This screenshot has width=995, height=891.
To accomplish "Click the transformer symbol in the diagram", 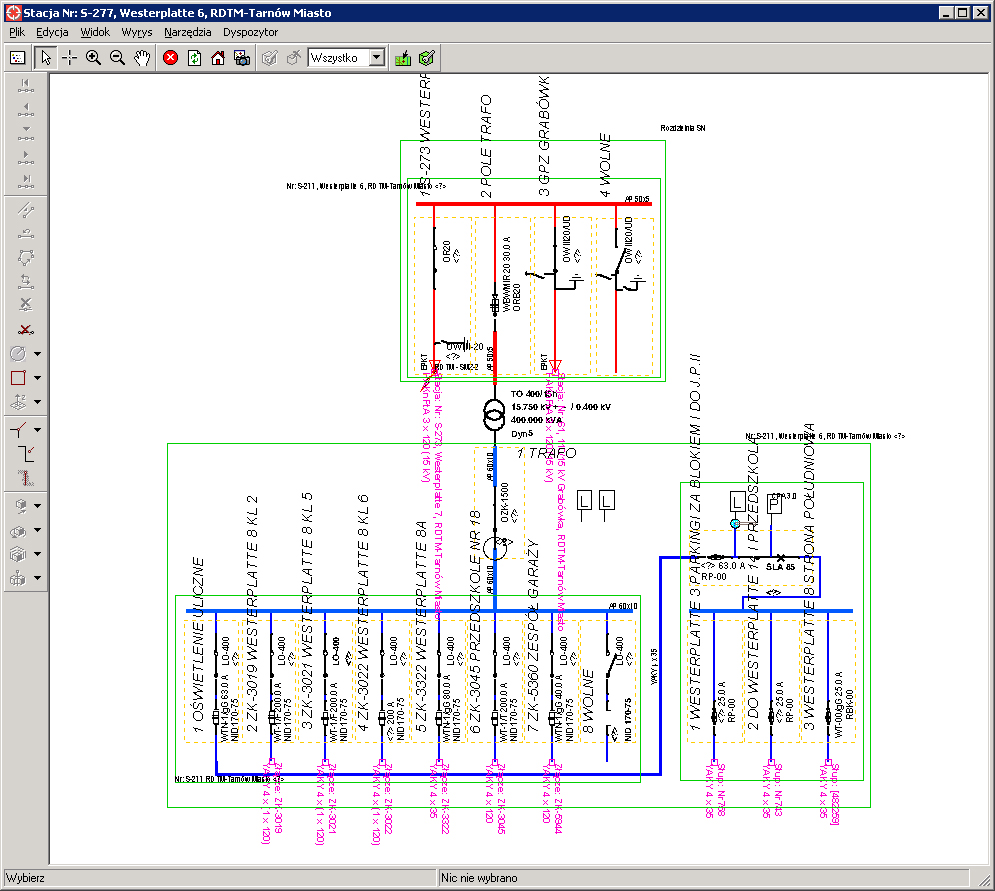I will coord(494,416).
